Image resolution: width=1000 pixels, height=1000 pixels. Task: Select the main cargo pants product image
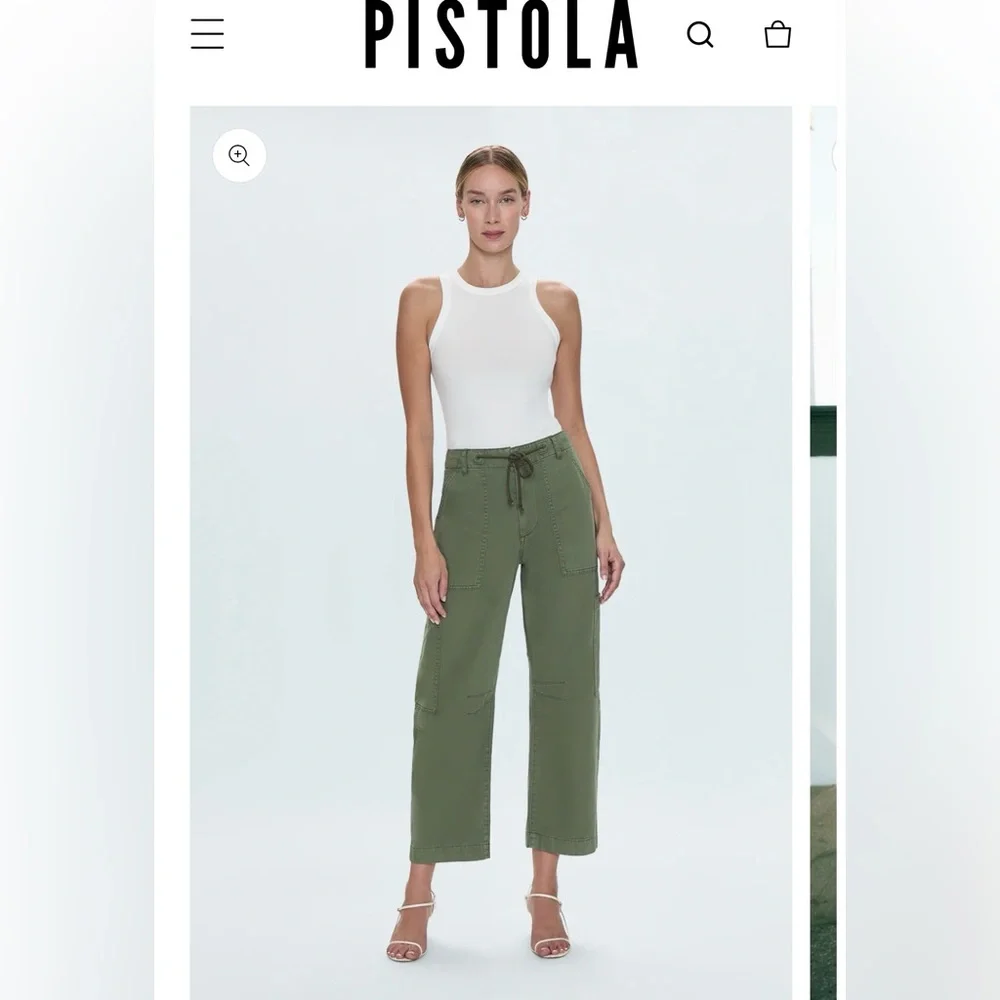coord(491,553)
